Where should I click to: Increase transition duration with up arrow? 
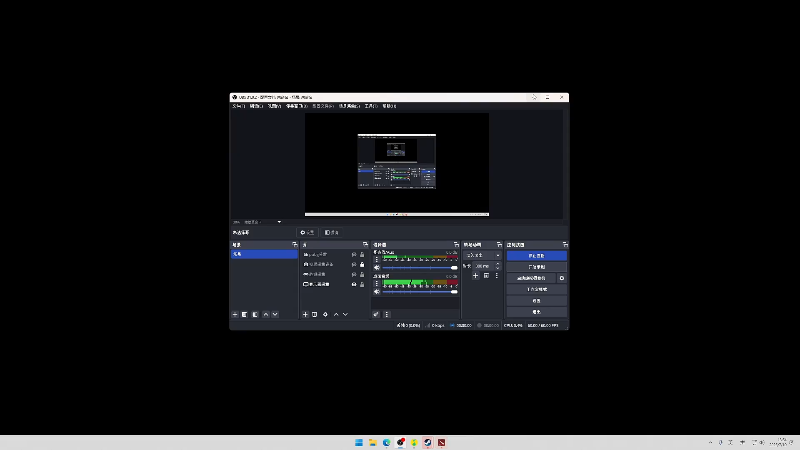point(497,264)
